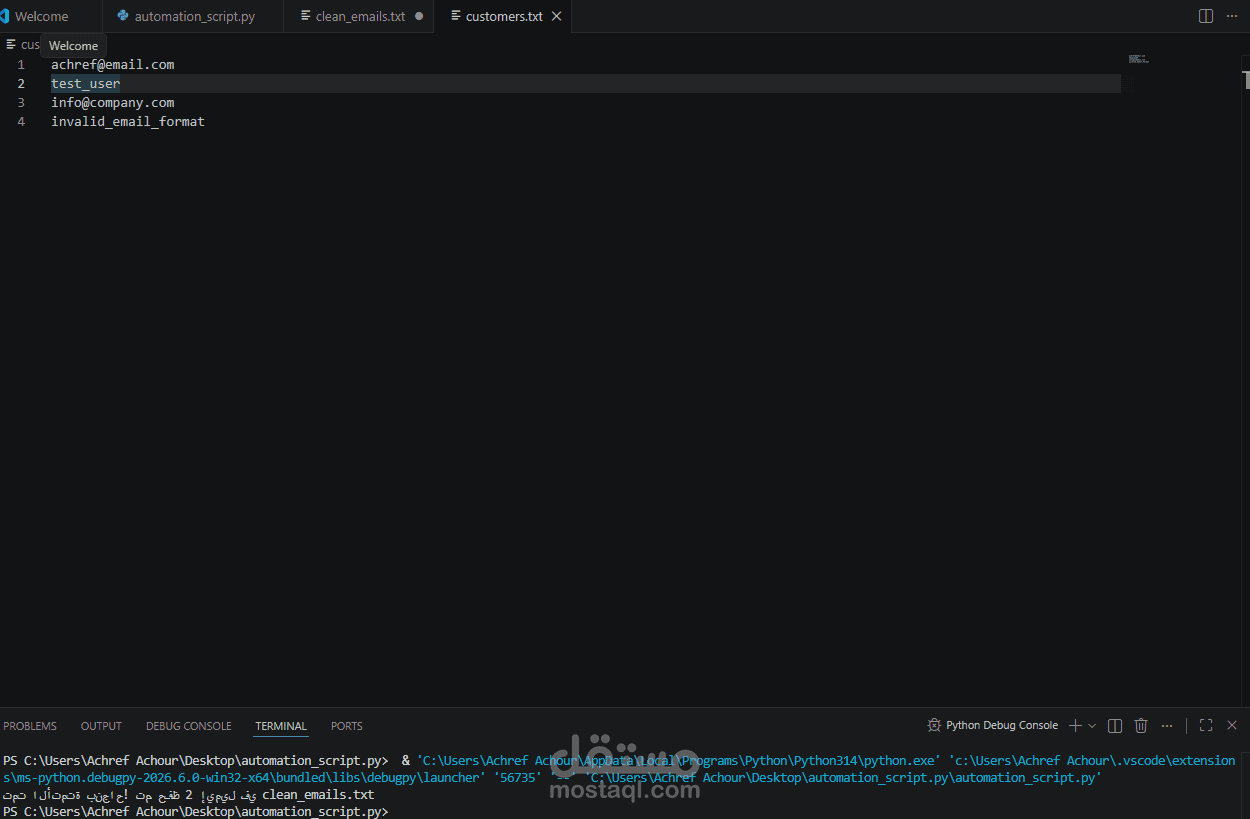
Task: Click the customers.txt breadcrumb file icon
Action: click(11, 44)
